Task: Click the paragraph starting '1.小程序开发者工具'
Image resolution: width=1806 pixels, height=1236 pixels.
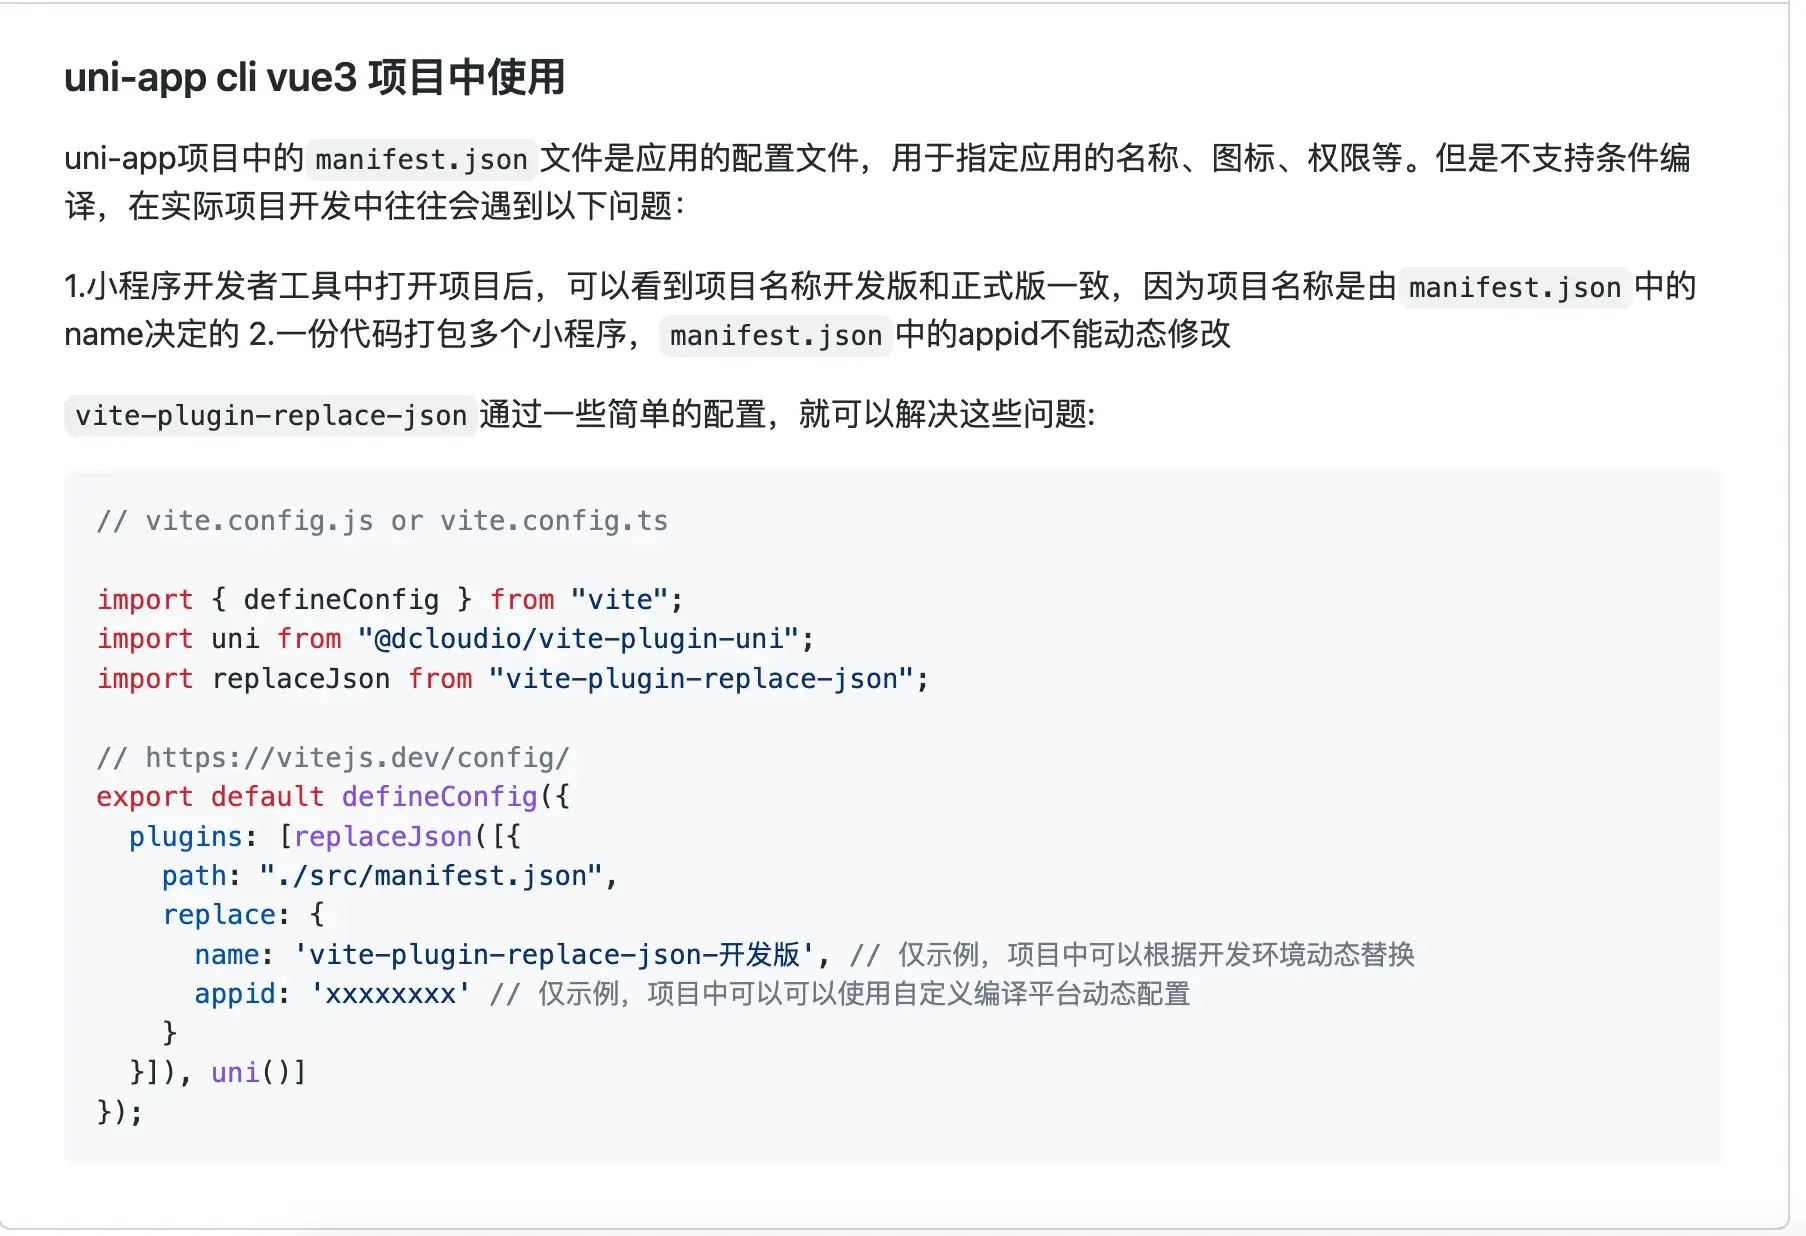Action: coord(880,310)
